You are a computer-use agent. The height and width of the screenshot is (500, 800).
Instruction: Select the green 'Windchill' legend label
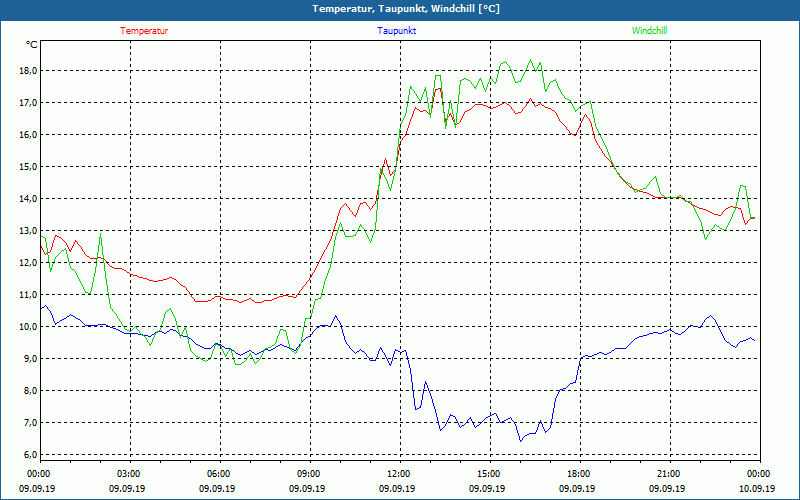click(x=649, y=31)
